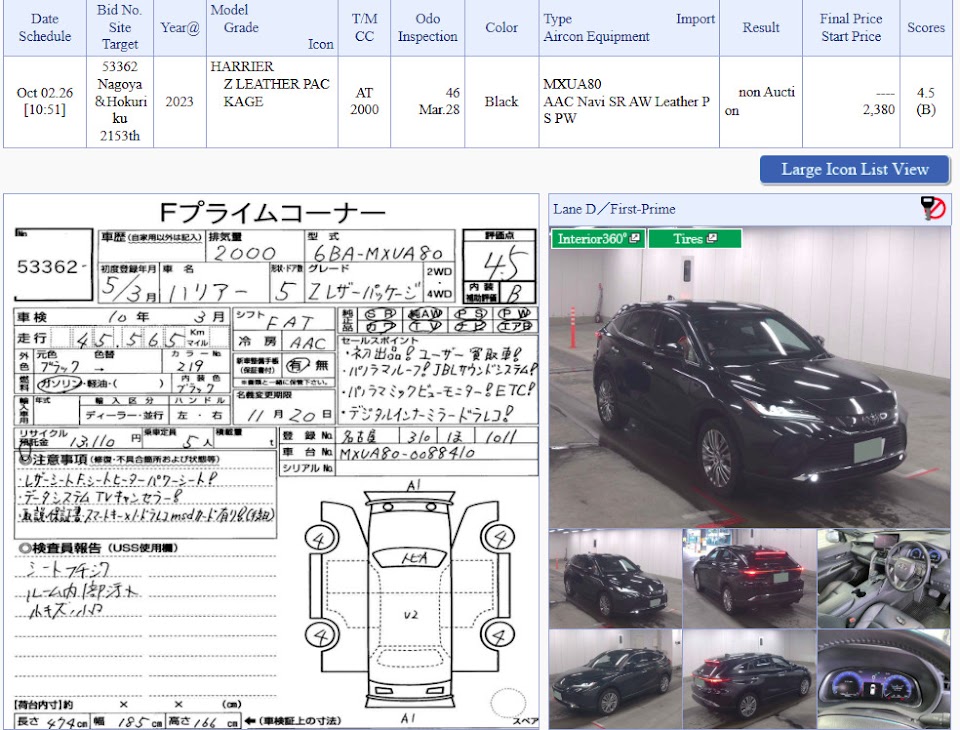Open the rear view thumbnail with brake lights
960x730 pixels.
click(749, 579)
